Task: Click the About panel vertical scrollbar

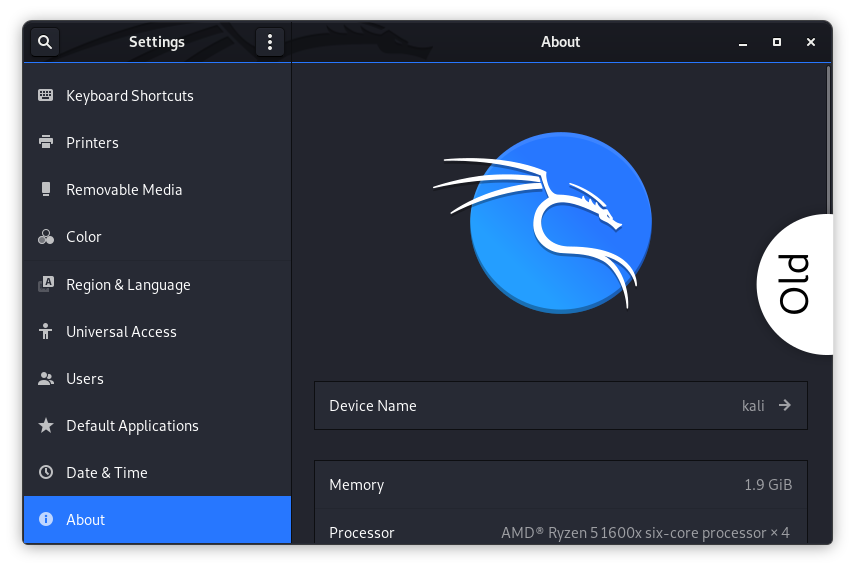Action: [828, 142]
